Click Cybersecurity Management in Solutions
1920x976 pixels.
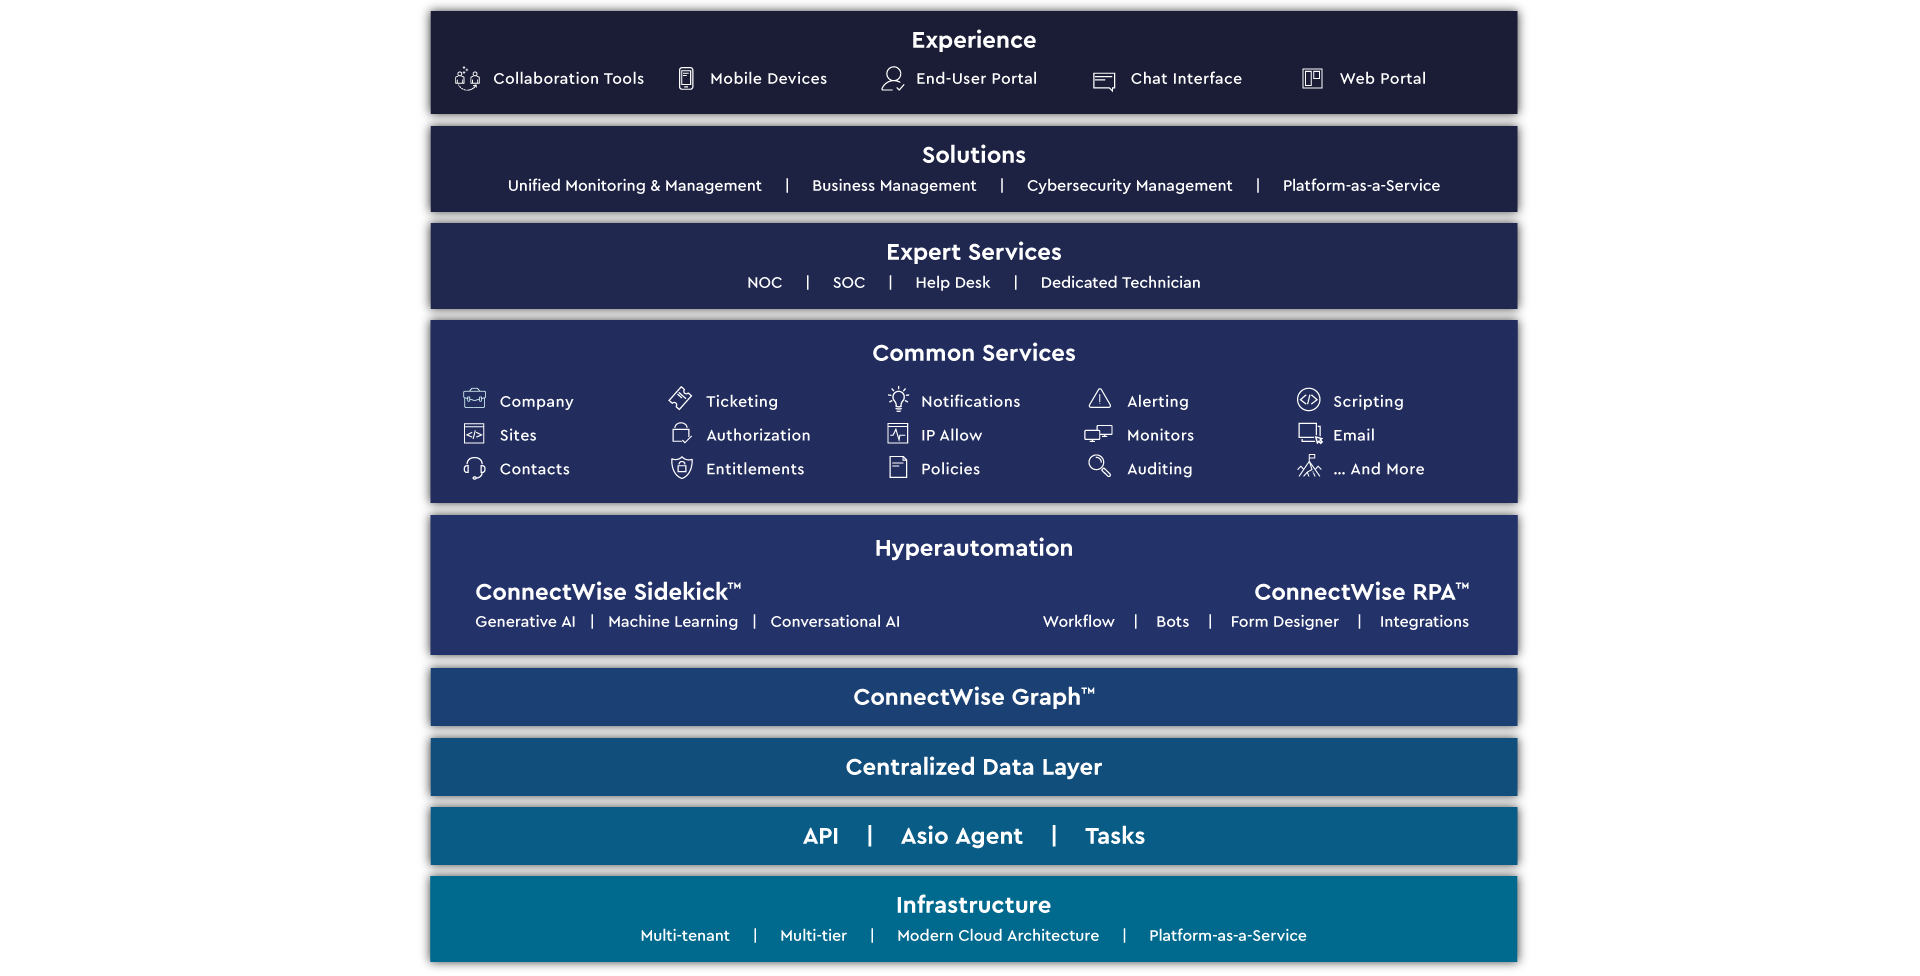1129,186
